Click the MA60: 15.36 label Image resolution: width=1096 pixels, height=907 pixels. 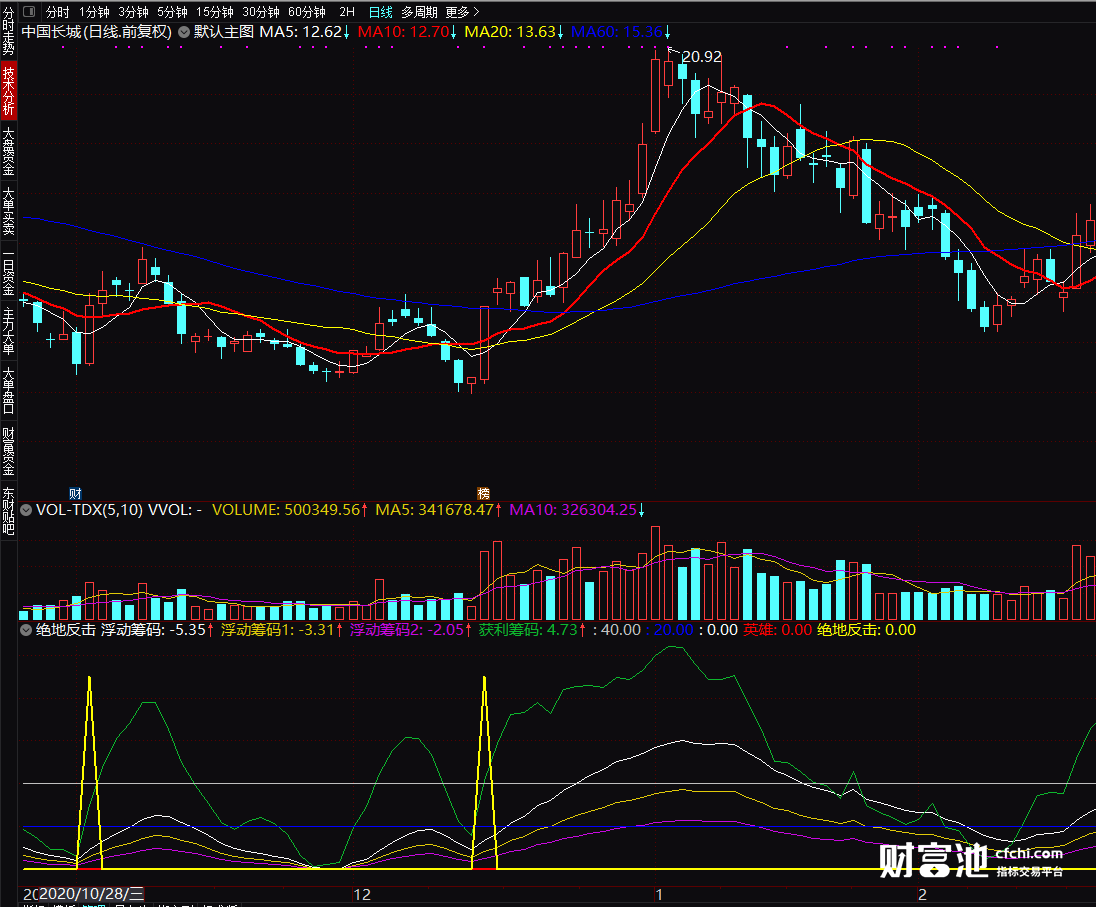[621, 32]
